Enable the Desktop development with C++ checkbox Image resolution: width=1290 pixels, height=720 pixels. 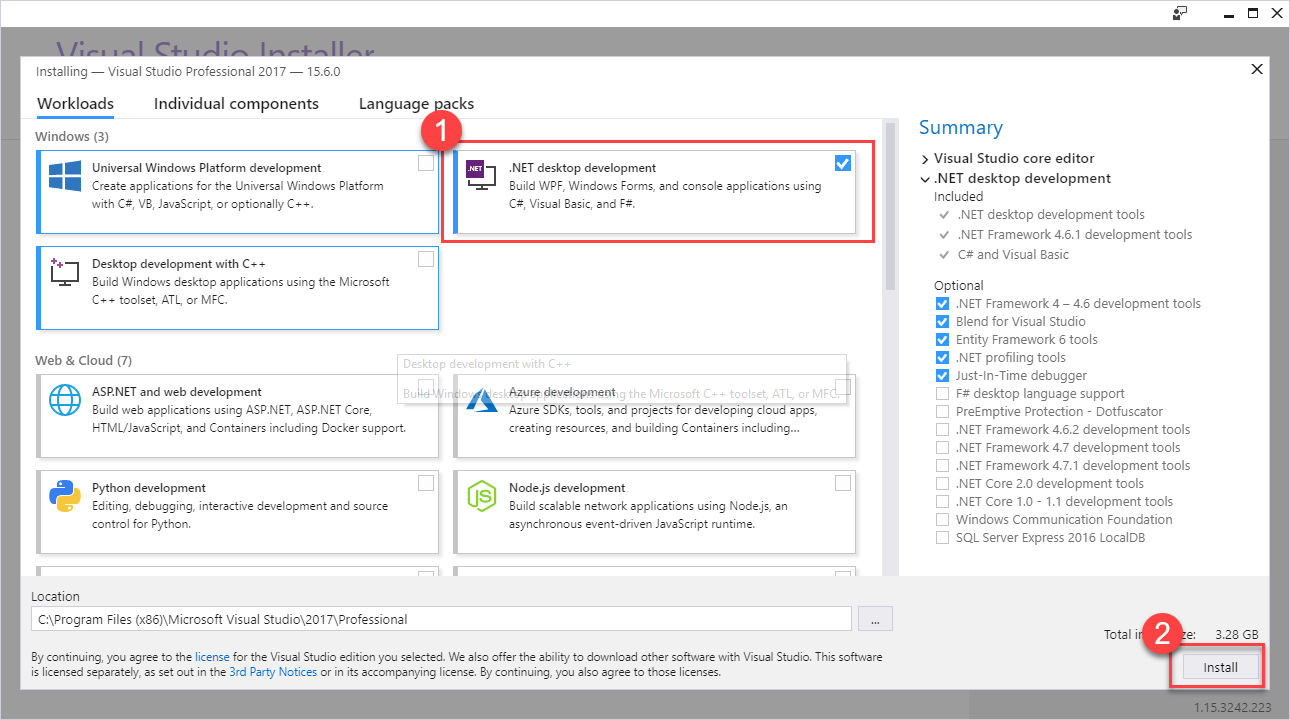tap(426, 258)
